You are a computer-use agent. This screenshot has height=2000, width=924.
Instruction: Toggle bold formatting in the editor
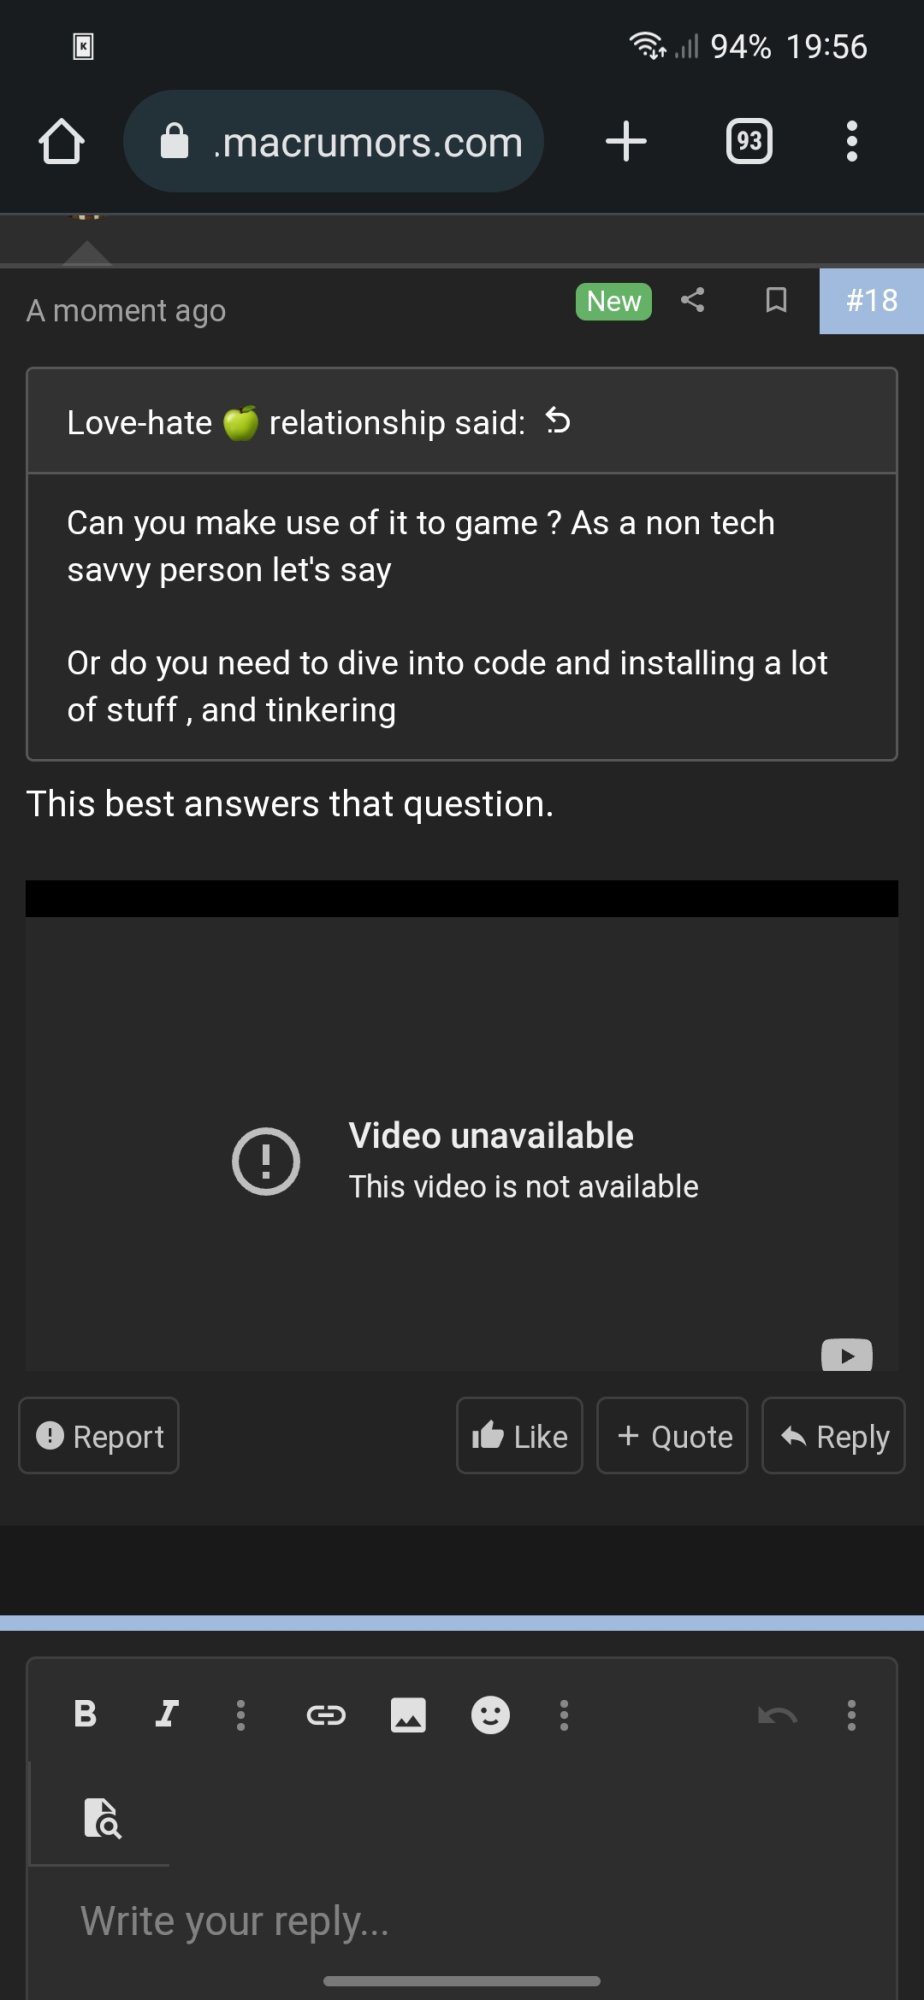click(x=86, y=1714)
